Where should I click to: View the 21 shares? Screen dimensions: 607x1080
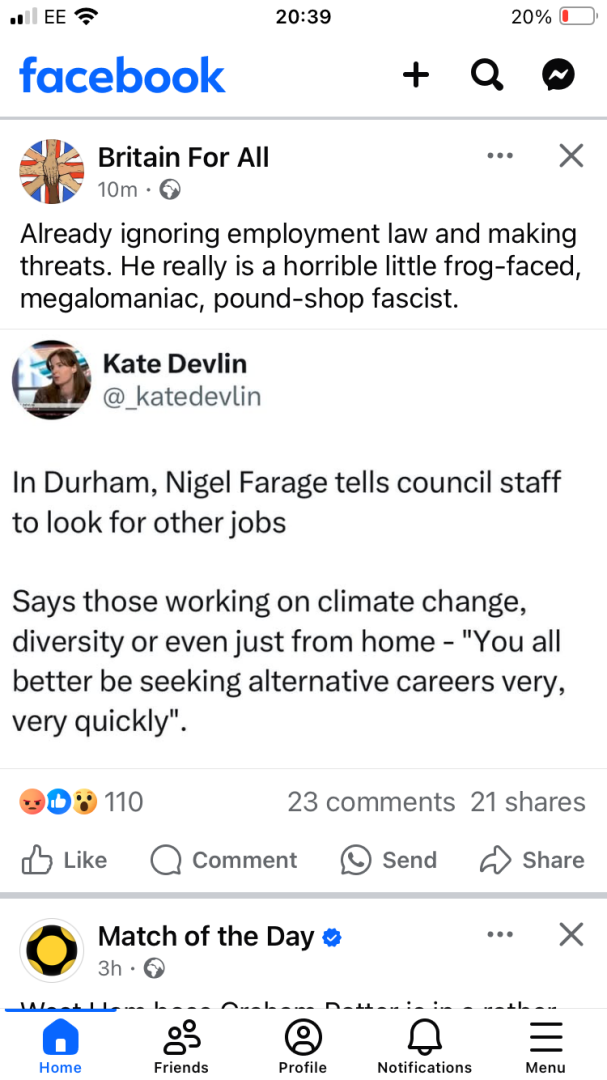pos(528,802)
